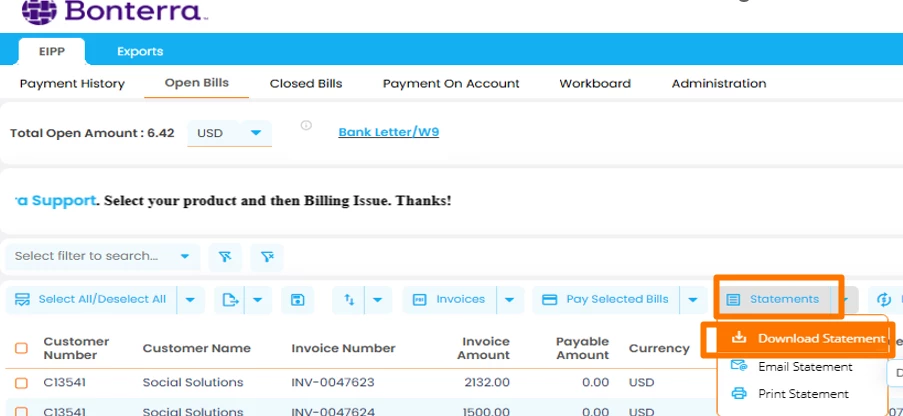Open the Select filter to search dropdown
Viewport: 903px width, 416px height.
(103, 256)
